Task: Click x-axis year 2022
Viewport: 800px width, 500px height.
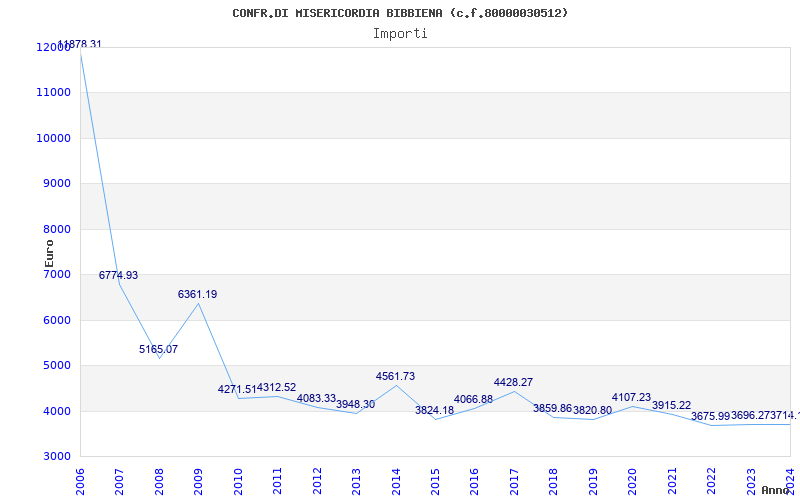Action: [x=711, y=481]
